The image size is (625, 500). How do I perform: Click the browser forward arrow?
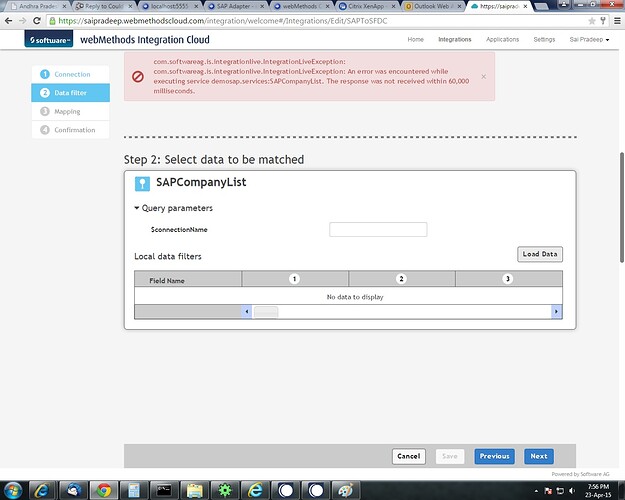[x=23, y=21]
